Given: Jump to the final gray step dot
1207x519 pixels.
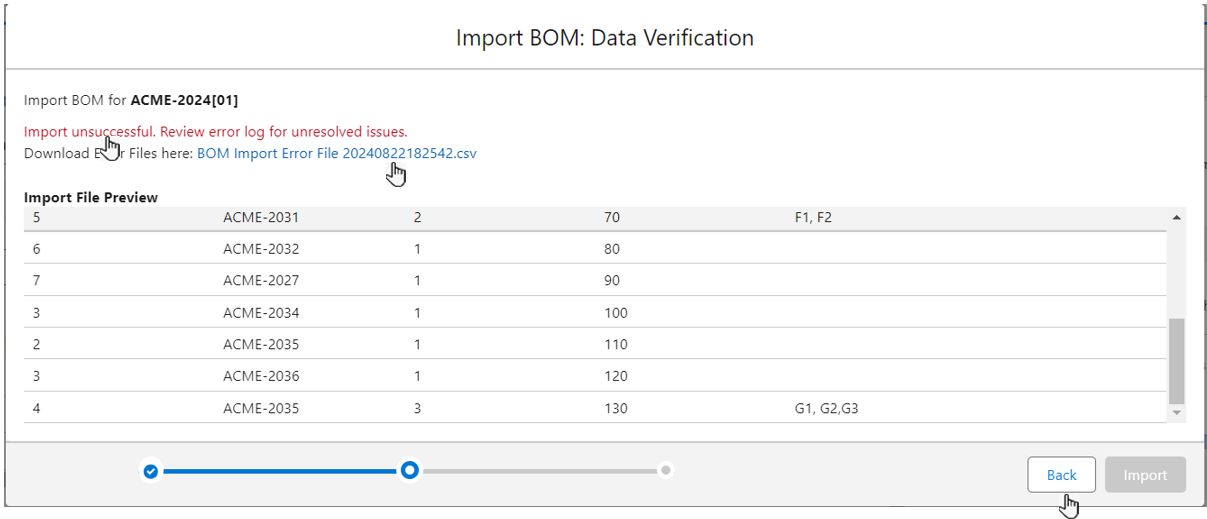Looking at the screenshot, I should coord(666,470).
